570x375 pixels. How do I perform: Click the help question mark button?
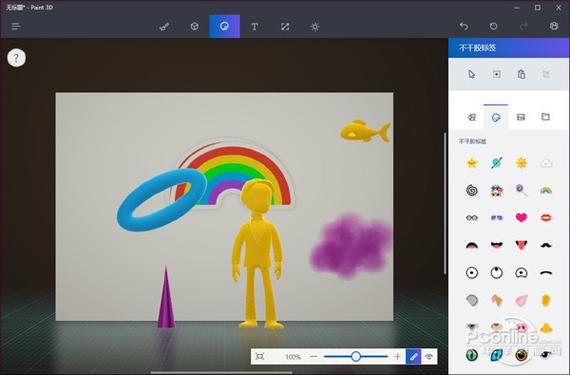[16, 58]
